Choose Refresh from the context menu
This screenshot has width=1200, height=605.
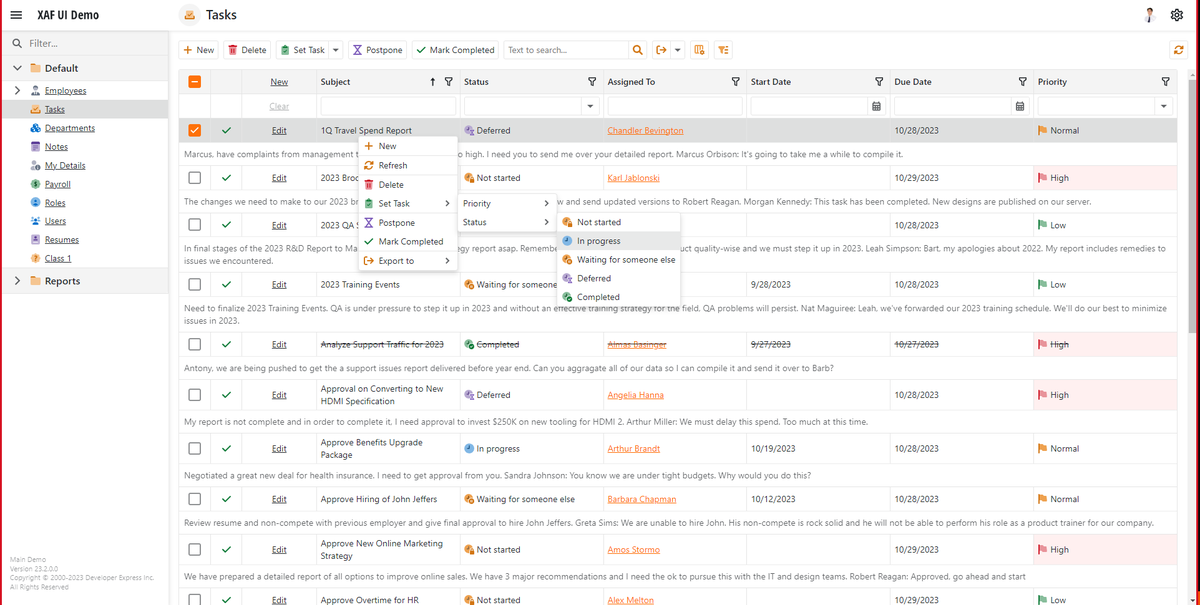(x=407, y=165)
